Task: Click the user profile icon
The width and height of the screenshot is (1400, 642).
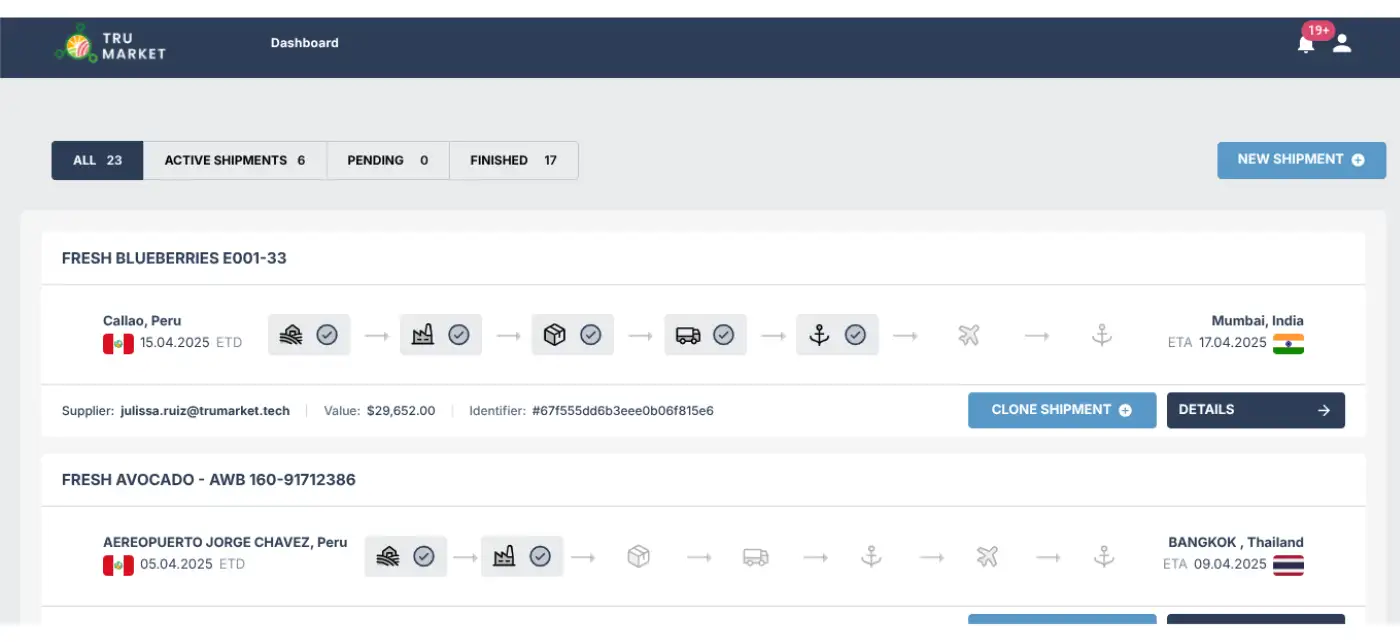Action: pyautogui.click(x=1342, y=43)
